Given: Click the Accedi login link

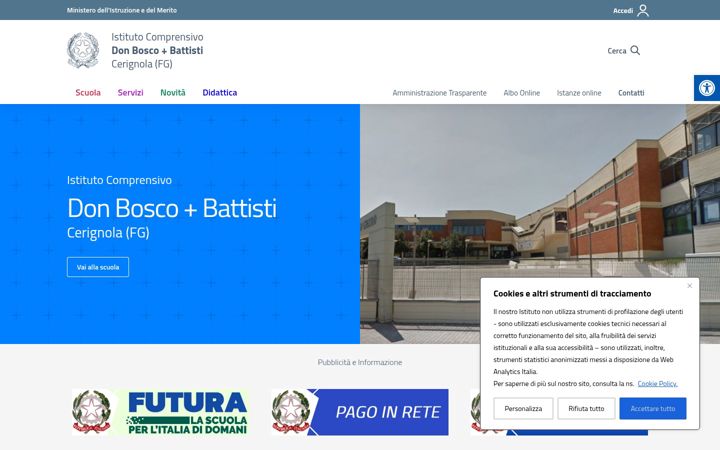Looking at the screenshot, I should click(623, 11).
